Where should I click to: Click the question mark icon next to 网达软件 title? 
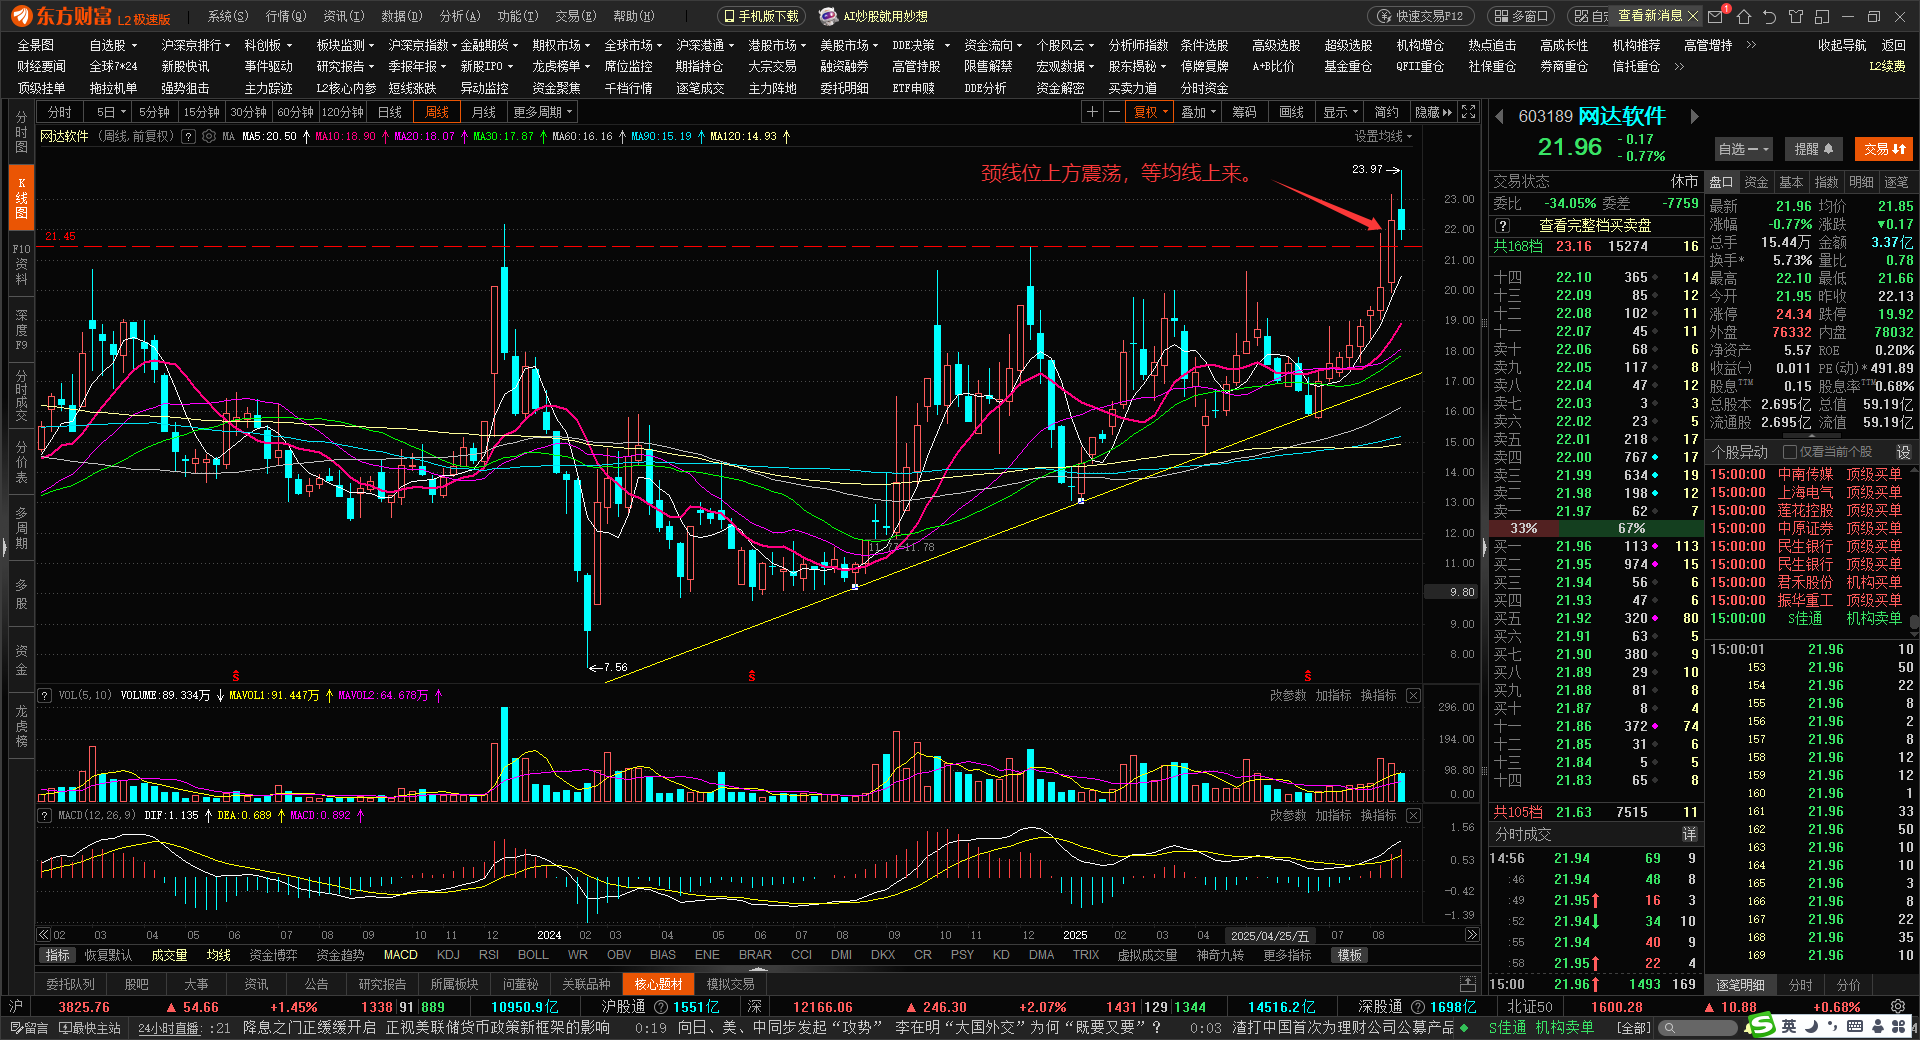click(188, 136)
